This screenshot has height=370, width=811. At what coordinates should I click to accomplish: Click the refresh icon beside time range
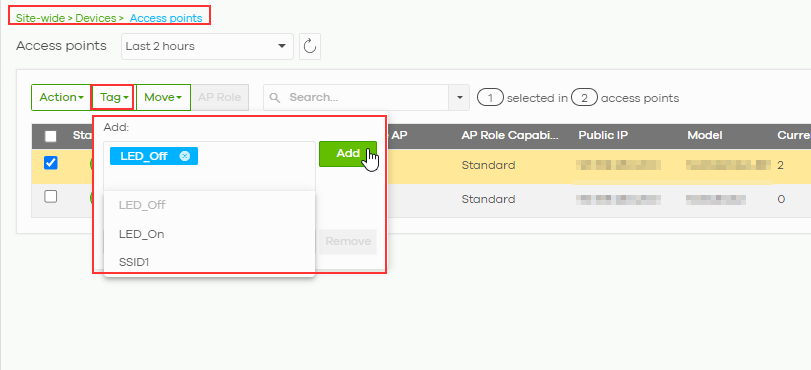(x=310, y=47)
